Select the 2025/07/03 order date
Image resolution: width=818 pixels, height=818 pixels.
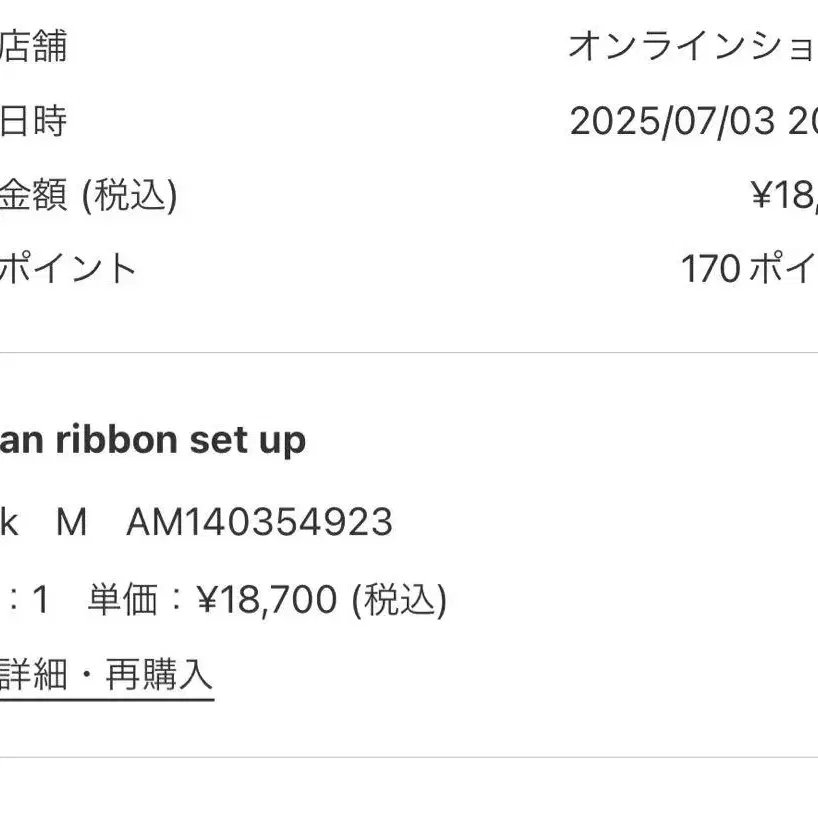tap(672, 121)
